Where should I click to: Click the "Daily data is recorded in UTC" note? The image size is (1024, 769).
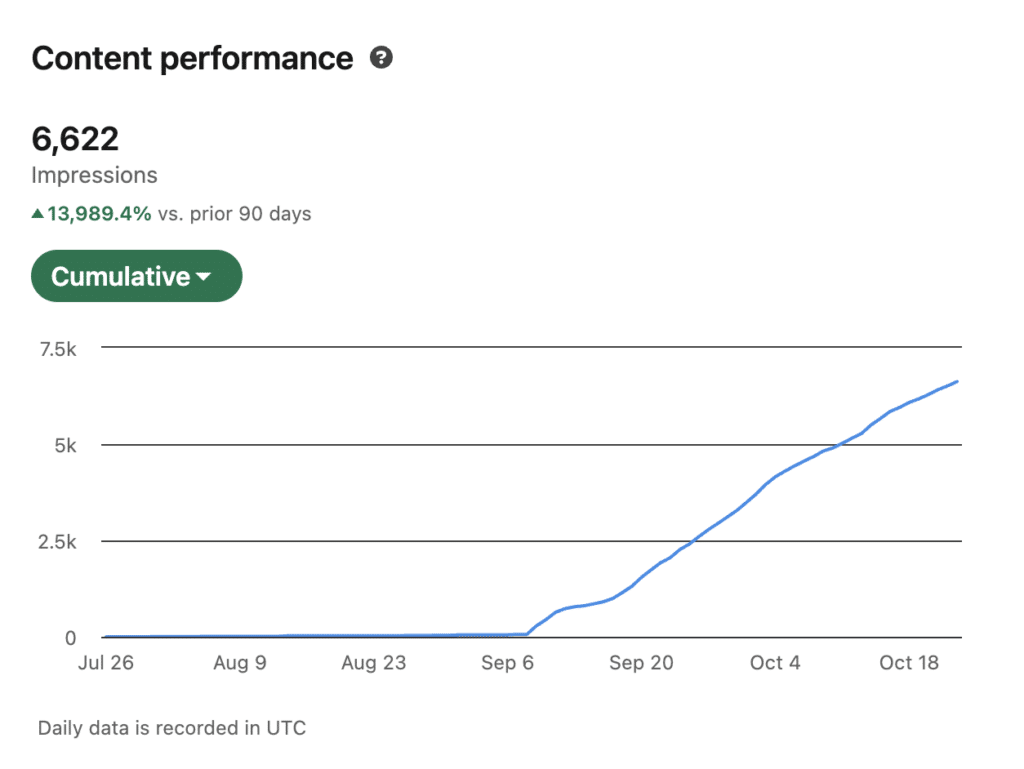[172, 728]
